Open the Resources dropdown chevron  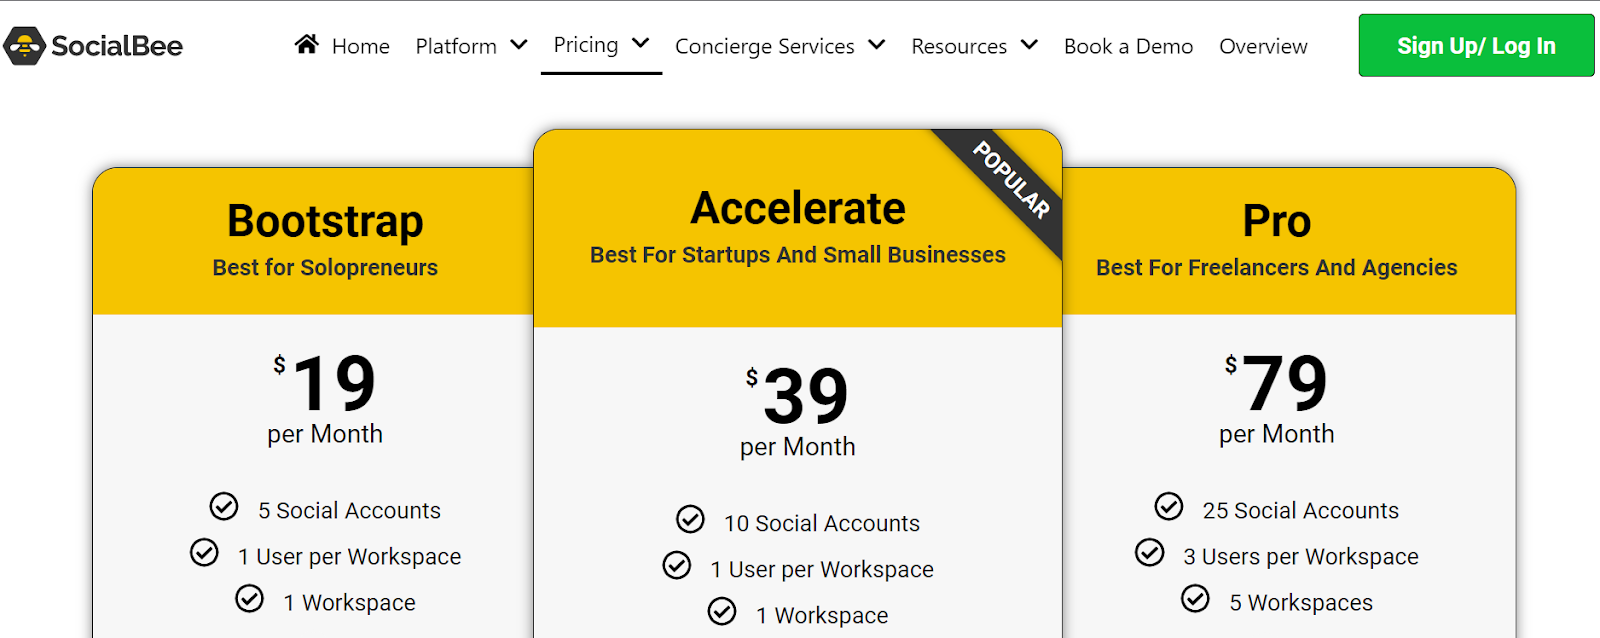(x=1029, y=45)
